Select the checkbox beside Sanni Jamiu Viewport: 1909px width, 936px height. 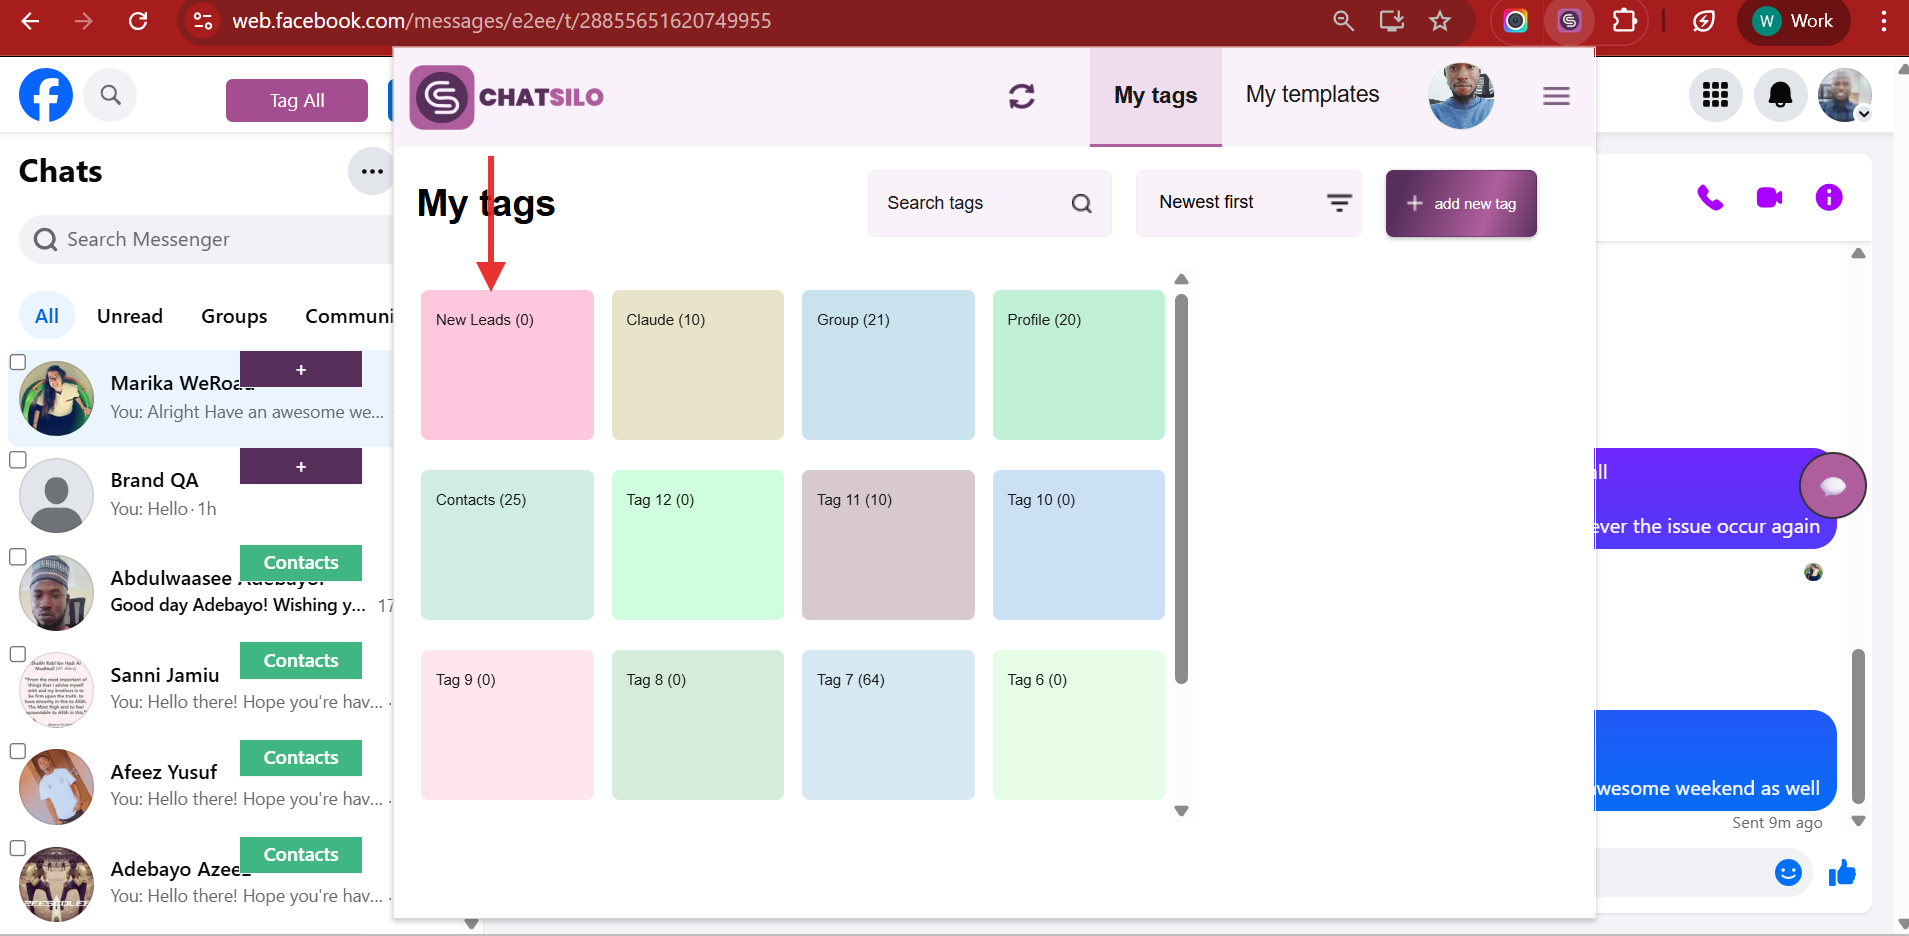(17, 654)
